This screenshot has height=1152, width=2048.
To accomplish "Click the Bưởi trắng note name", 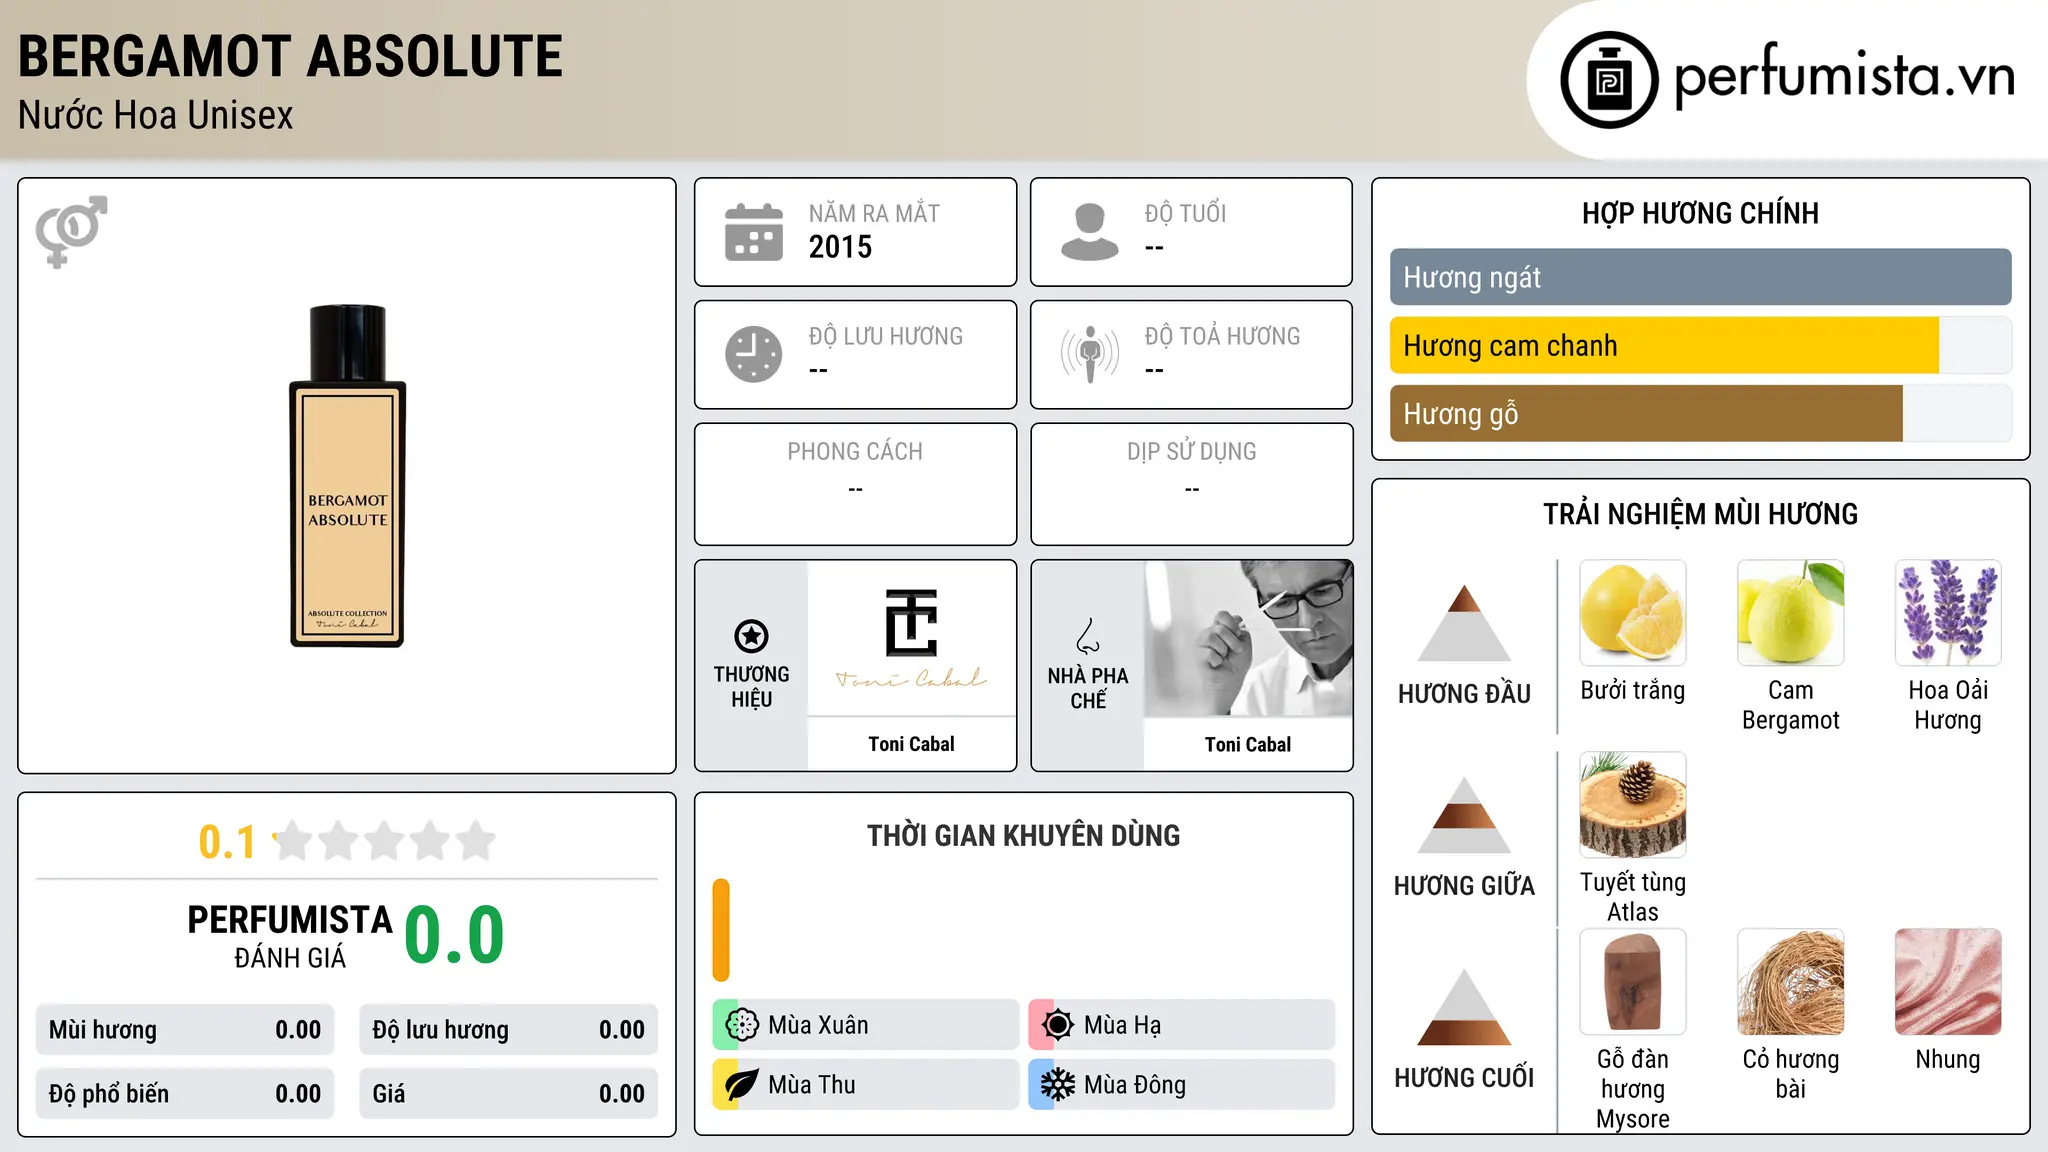I will [x=1633, y=690].
